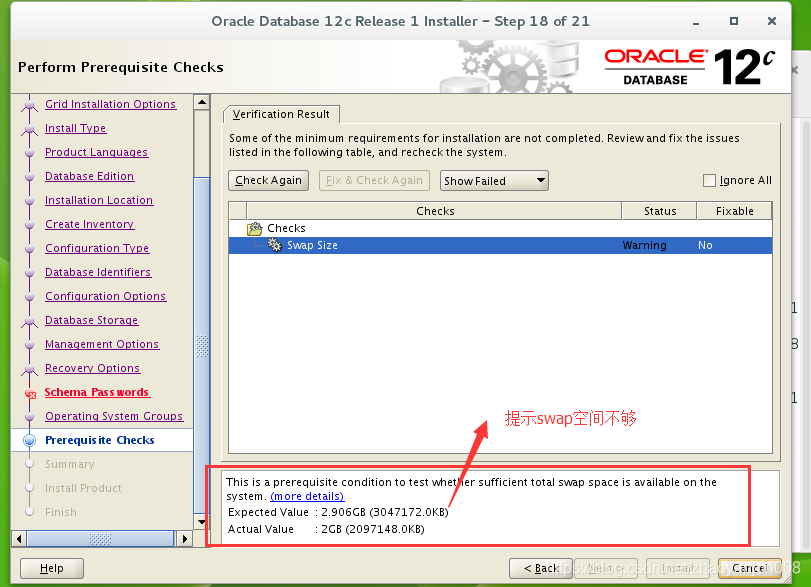Click the Summary step marker
The image size is (811, 587).
[x=29, y=464]
